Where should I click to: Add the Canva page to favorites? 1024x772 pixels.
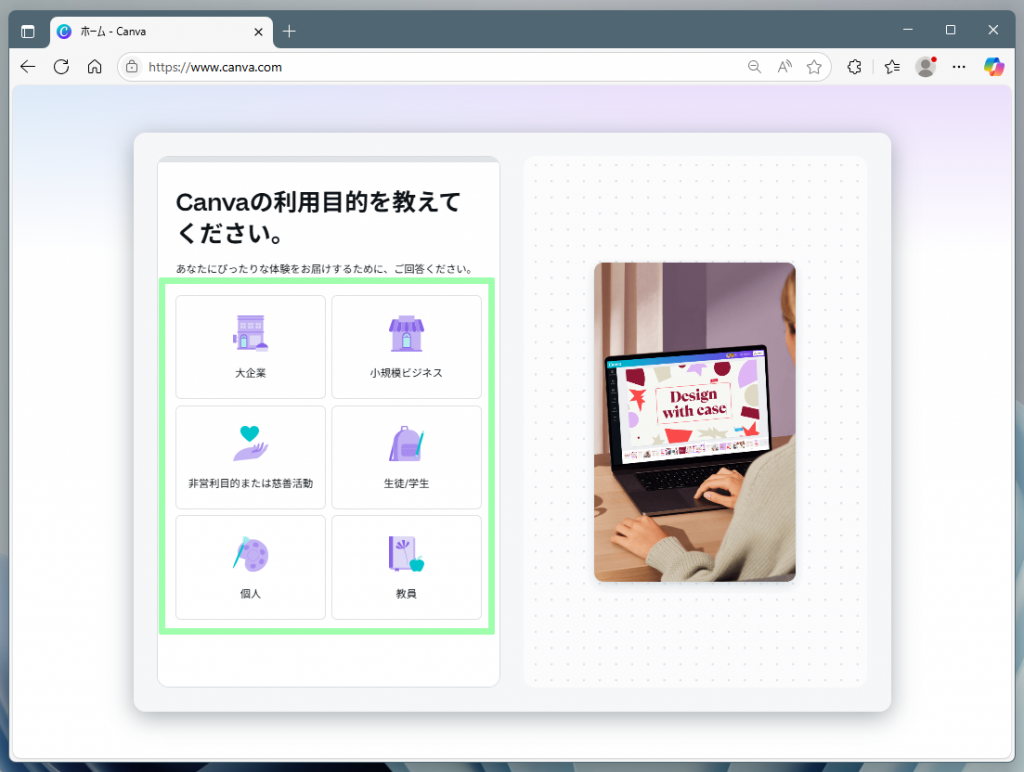[815, 67]
